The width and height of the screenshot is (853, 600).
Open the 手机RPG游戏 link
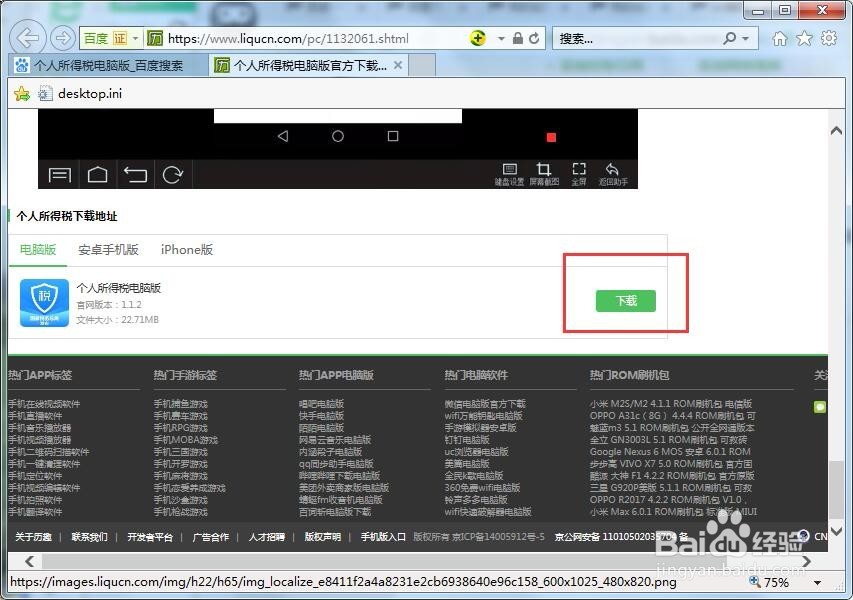pos(181,428)
